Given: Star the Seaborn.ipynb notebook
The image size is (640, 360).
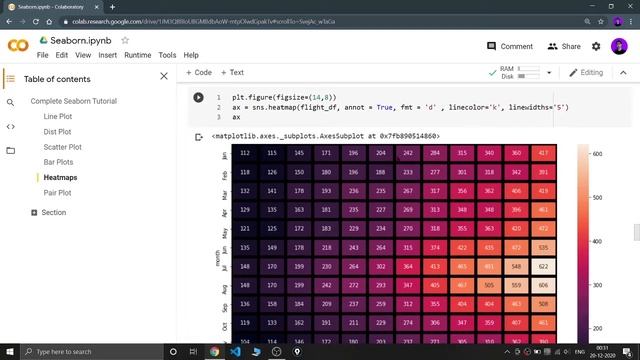Looking at the screenshot, I should (x=125, y=40).
